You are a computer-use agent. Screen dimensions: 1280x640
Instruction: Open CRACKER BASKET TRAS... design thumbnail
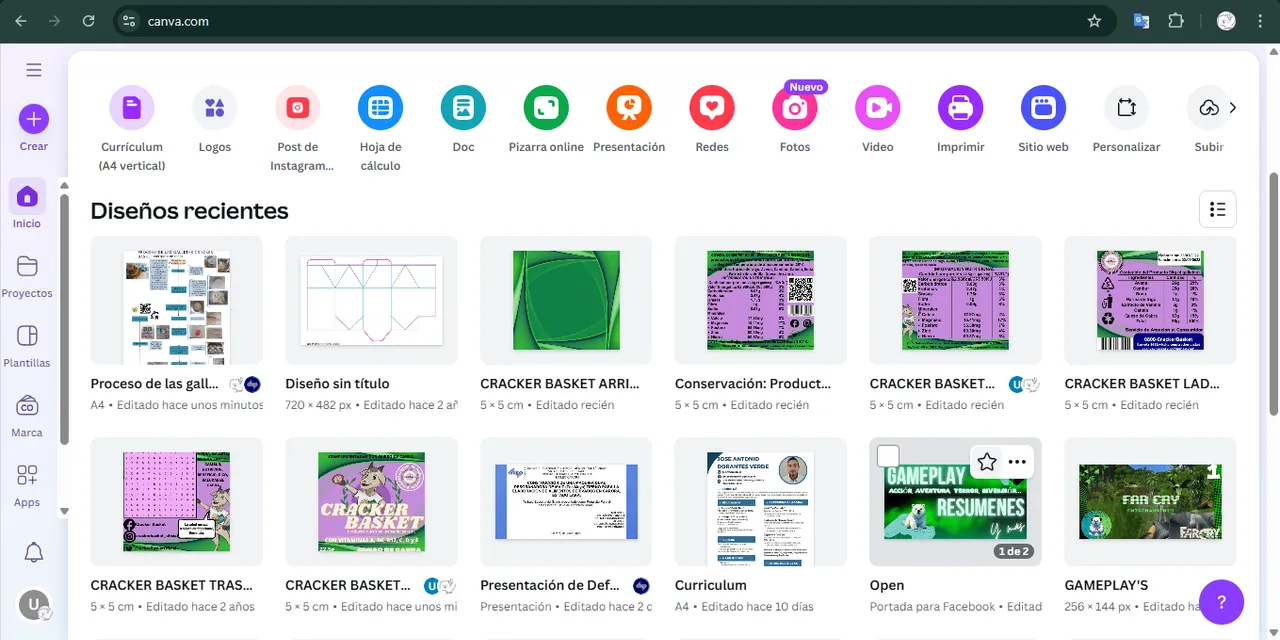(x=177, y=502)
